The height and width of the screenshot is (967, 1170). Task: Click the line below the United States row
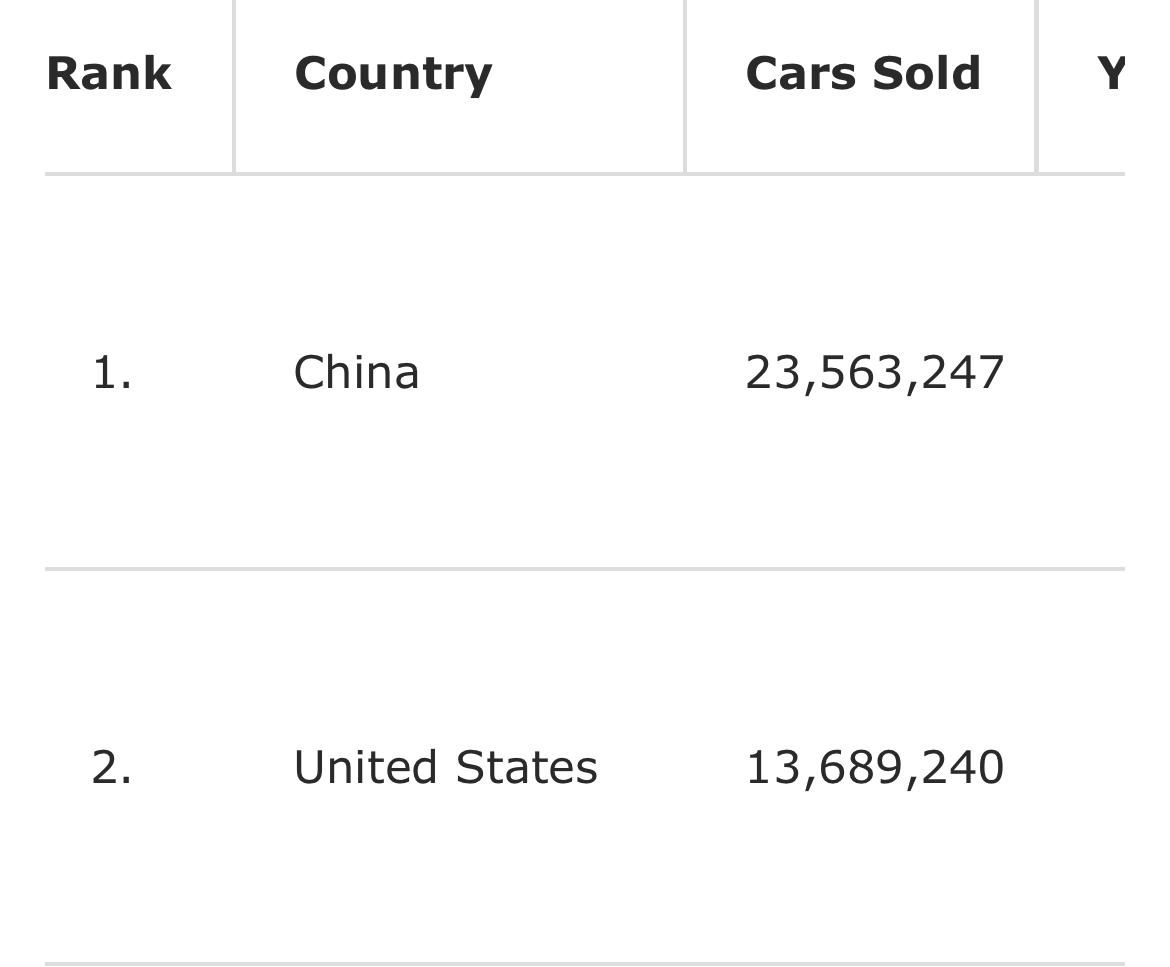pos(585,963)
